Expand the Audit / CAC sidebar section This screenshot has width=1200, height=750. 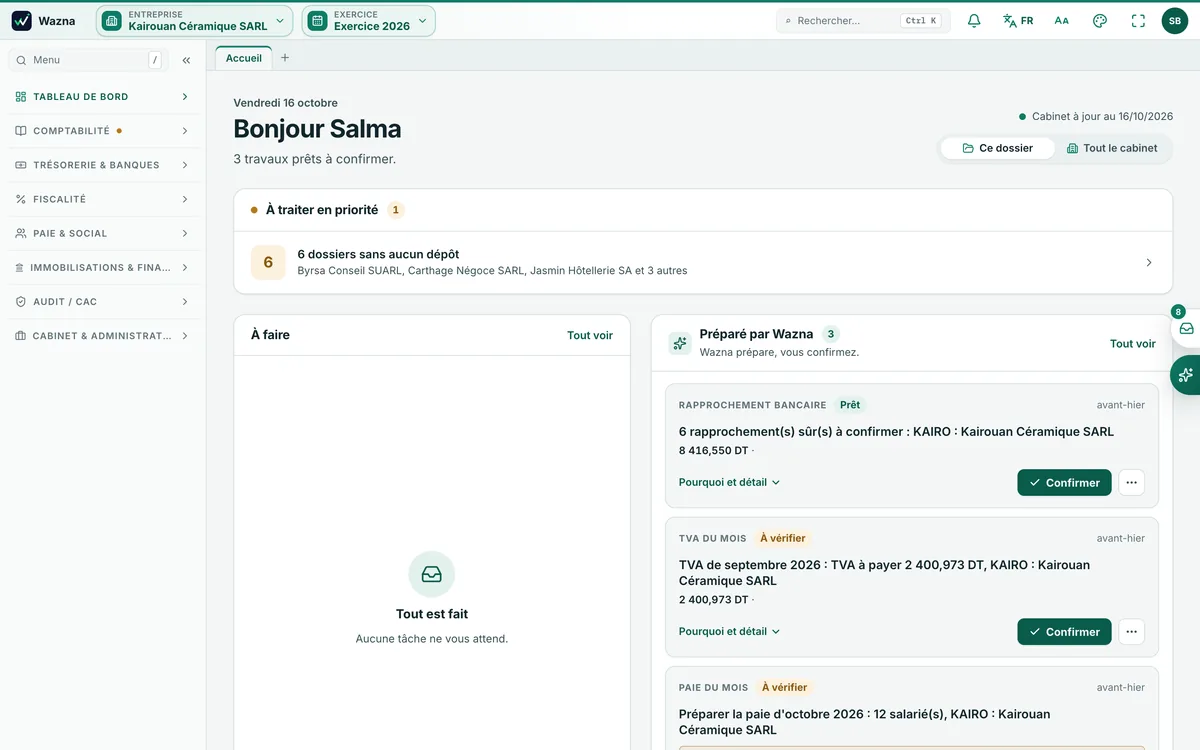[103, 302]
